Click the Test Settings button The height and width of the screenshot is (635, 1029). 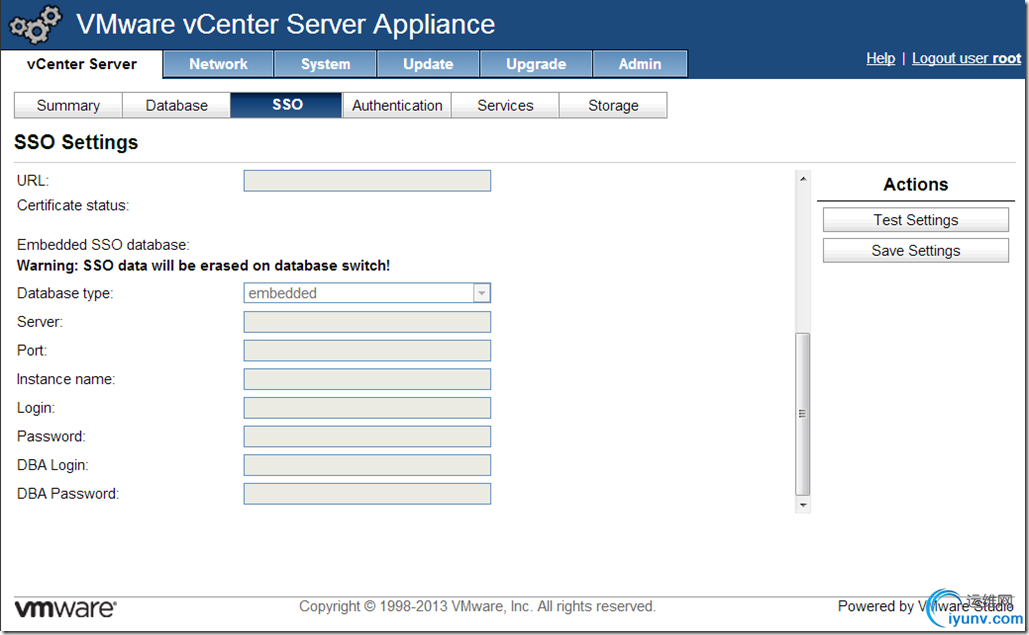coord(915,220)
